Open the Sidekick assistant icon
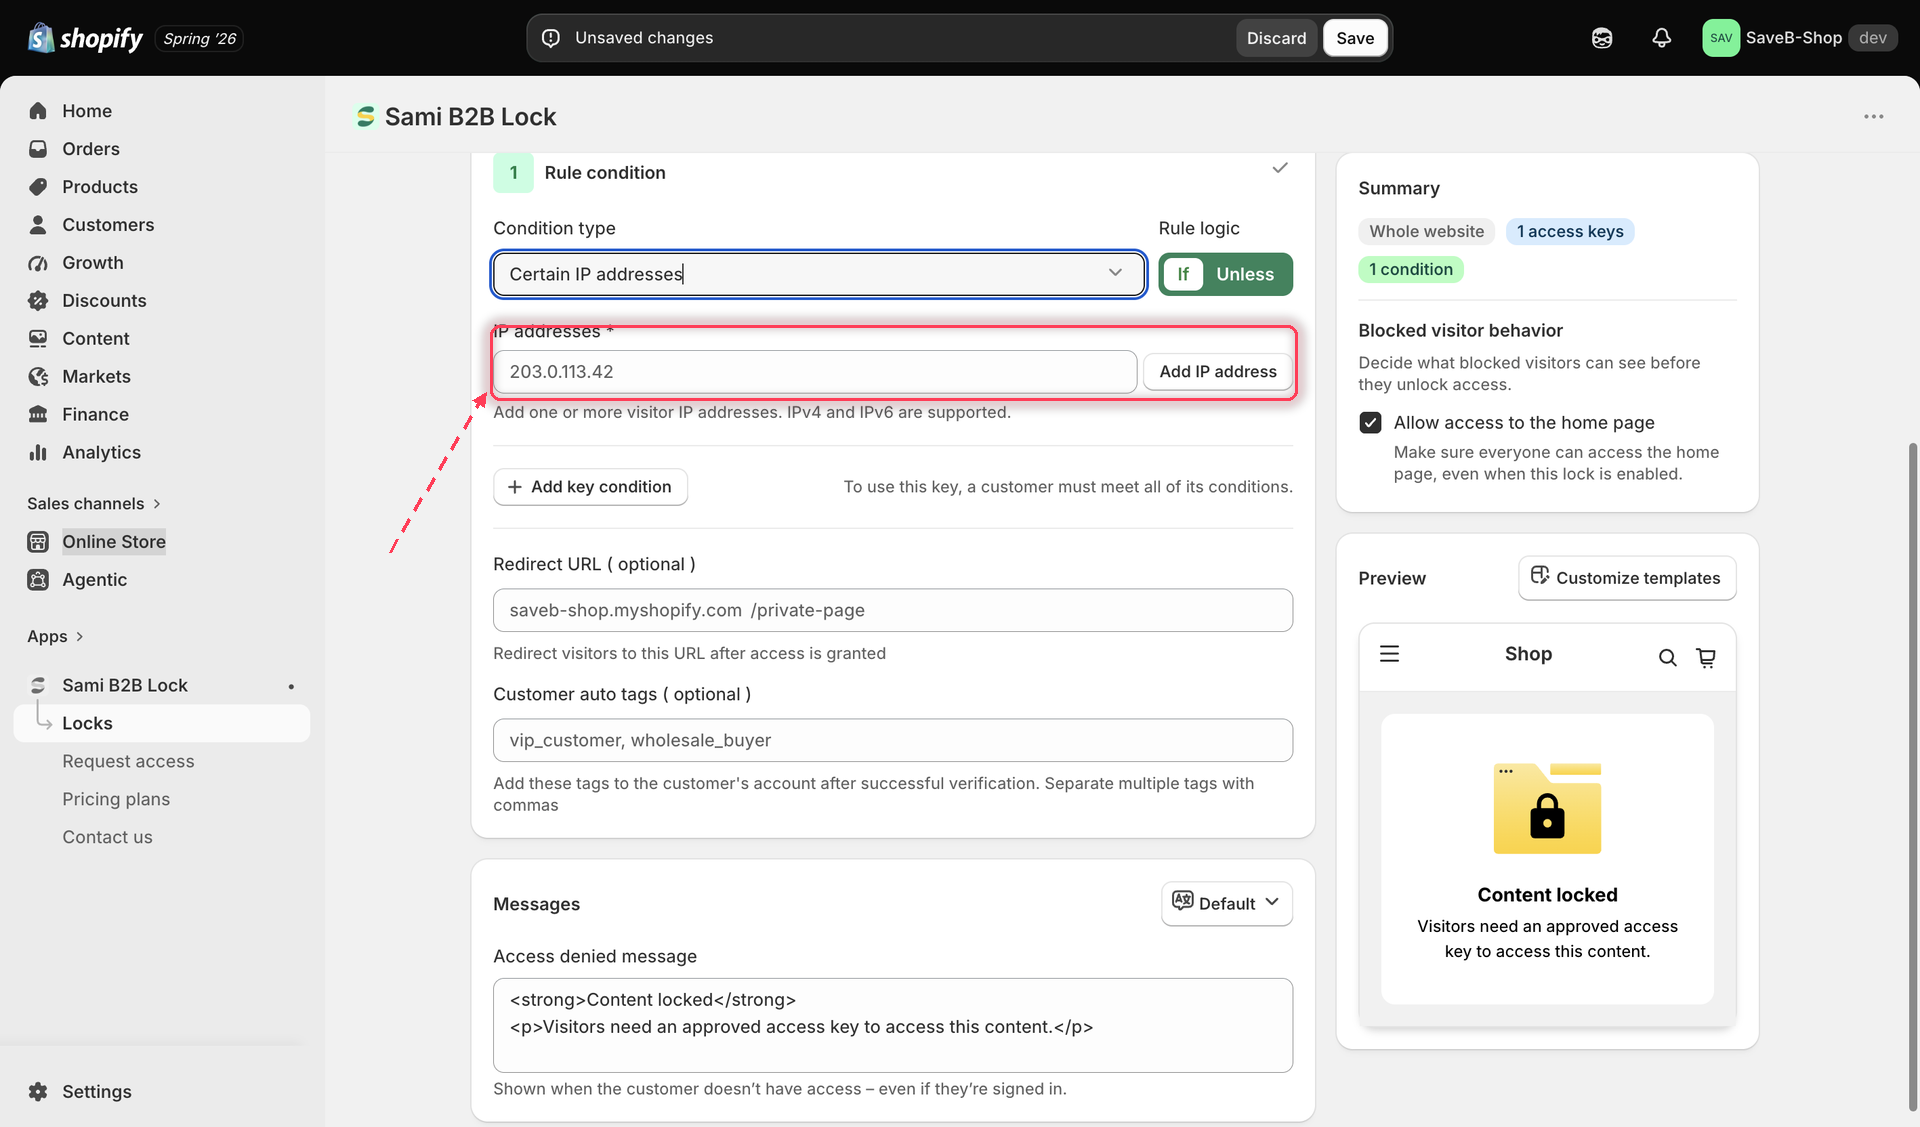1920x1127 pixels. [x=1602, y=38]
